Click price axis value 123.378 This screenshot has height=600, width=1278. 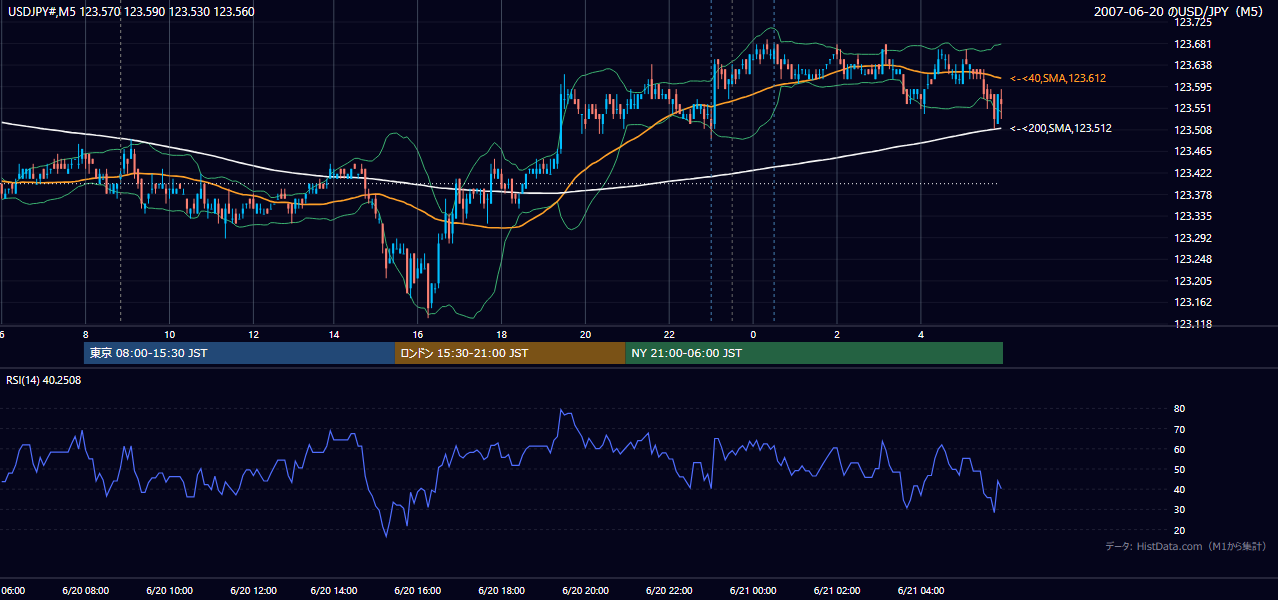[1192, 195]
